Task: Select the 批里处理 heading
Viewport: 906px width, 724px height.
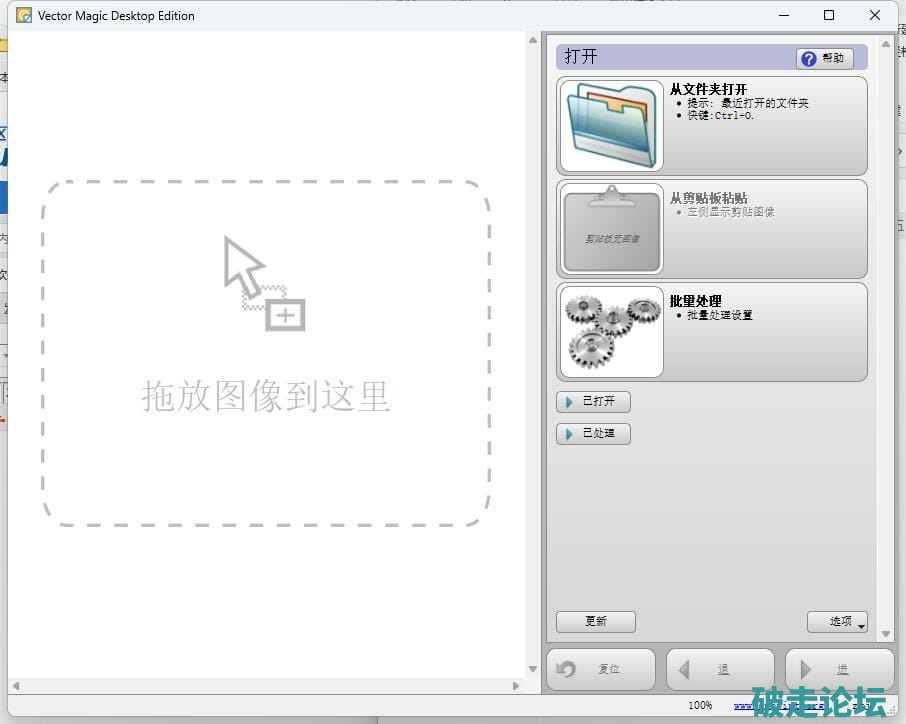Action: coord(696,301)
